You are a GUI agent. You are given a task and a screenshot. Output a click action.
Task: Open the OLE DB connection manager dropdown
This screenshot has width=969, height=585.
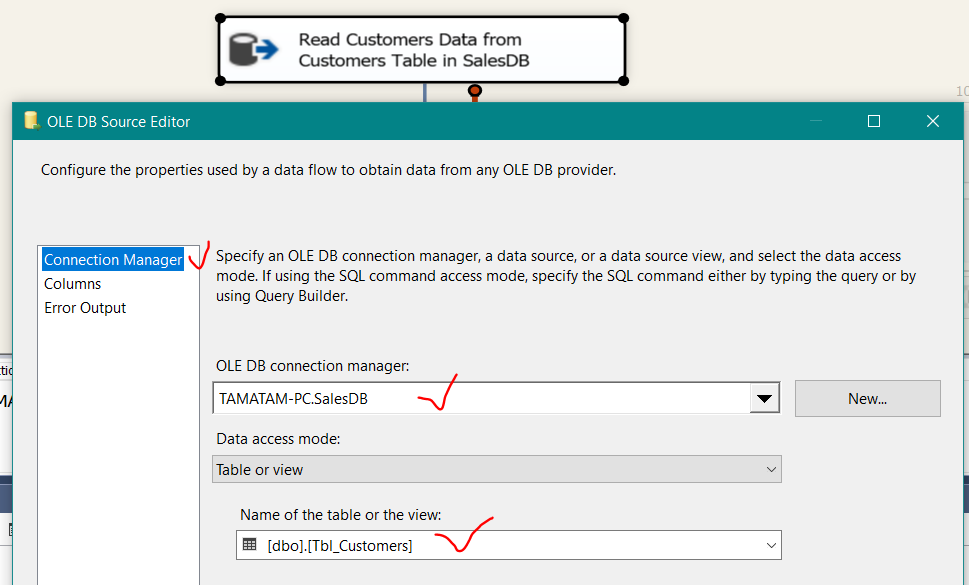[x=765, y=398]
